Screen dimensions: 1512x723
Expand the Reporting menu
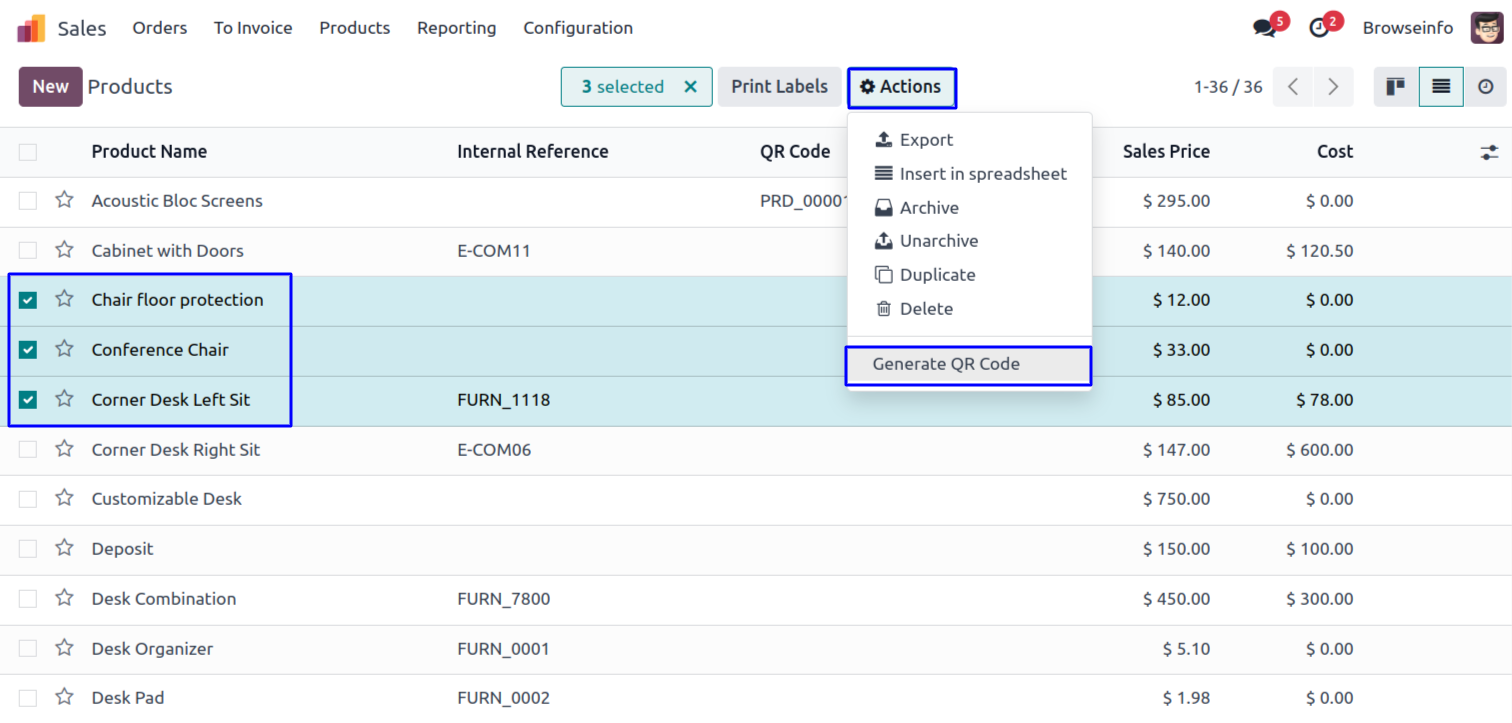[x=456, y=28]
